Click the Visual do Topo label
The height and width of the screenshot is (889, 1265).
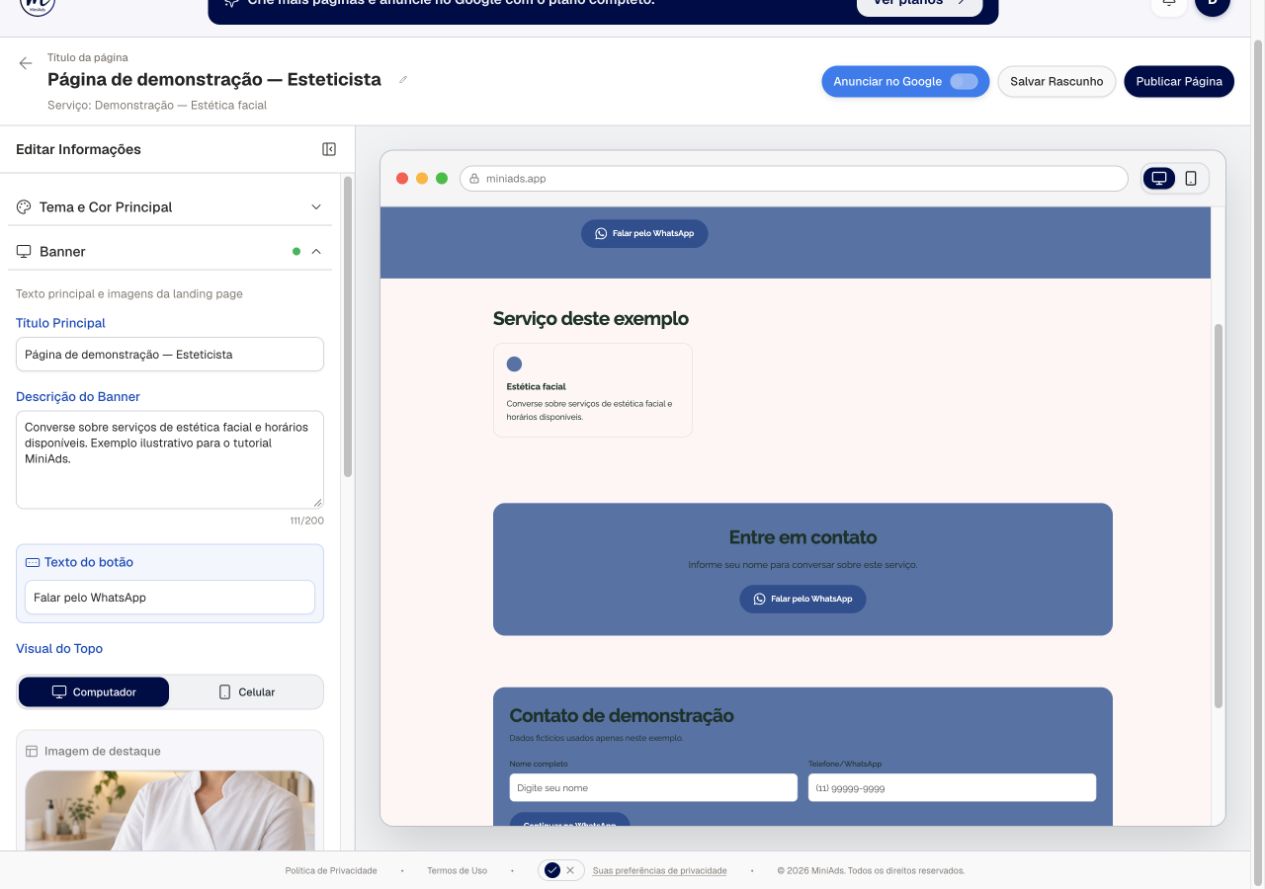tap(59, 649)
